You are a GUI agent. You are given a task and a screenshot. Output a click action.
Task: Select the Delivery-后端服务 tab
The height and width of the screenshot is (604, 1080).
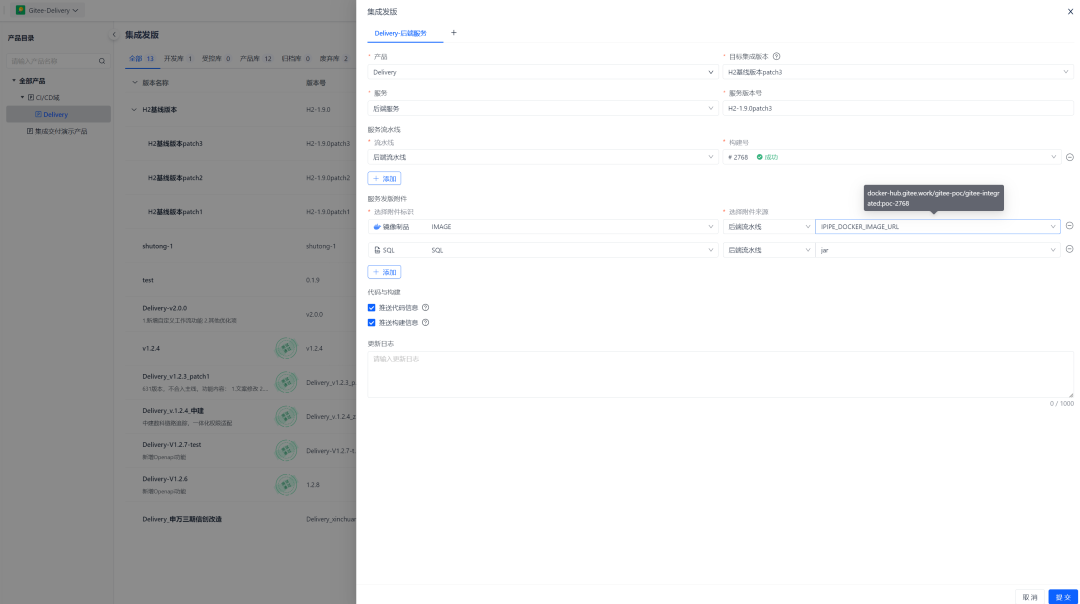click(x=400, y=33)
